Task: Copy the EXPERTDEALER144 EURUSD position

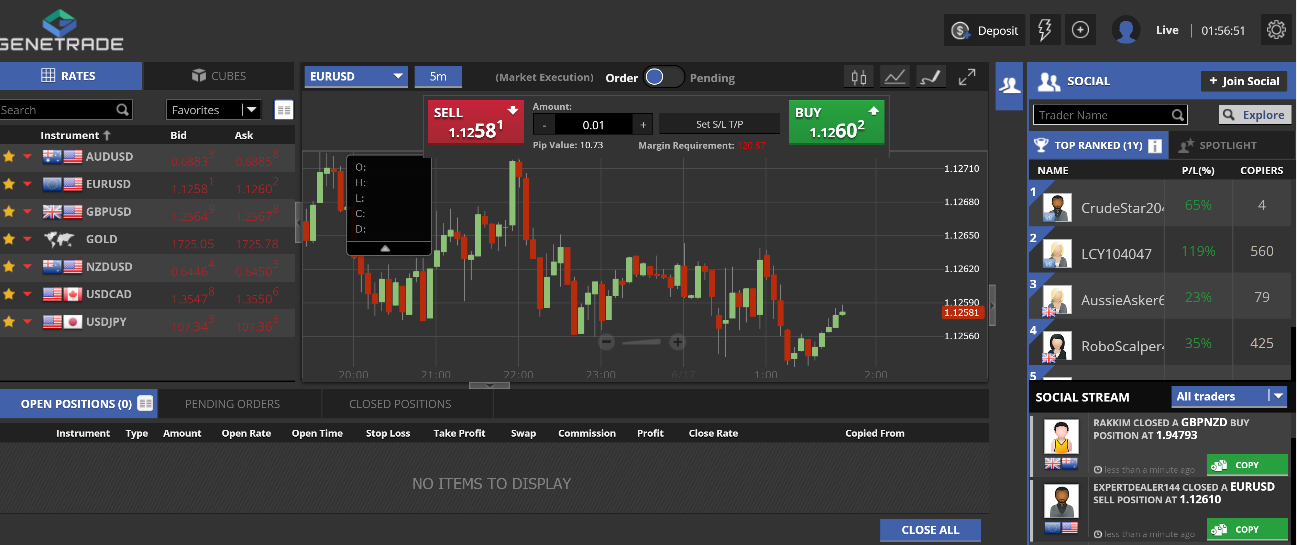Action: point(1247,529)
